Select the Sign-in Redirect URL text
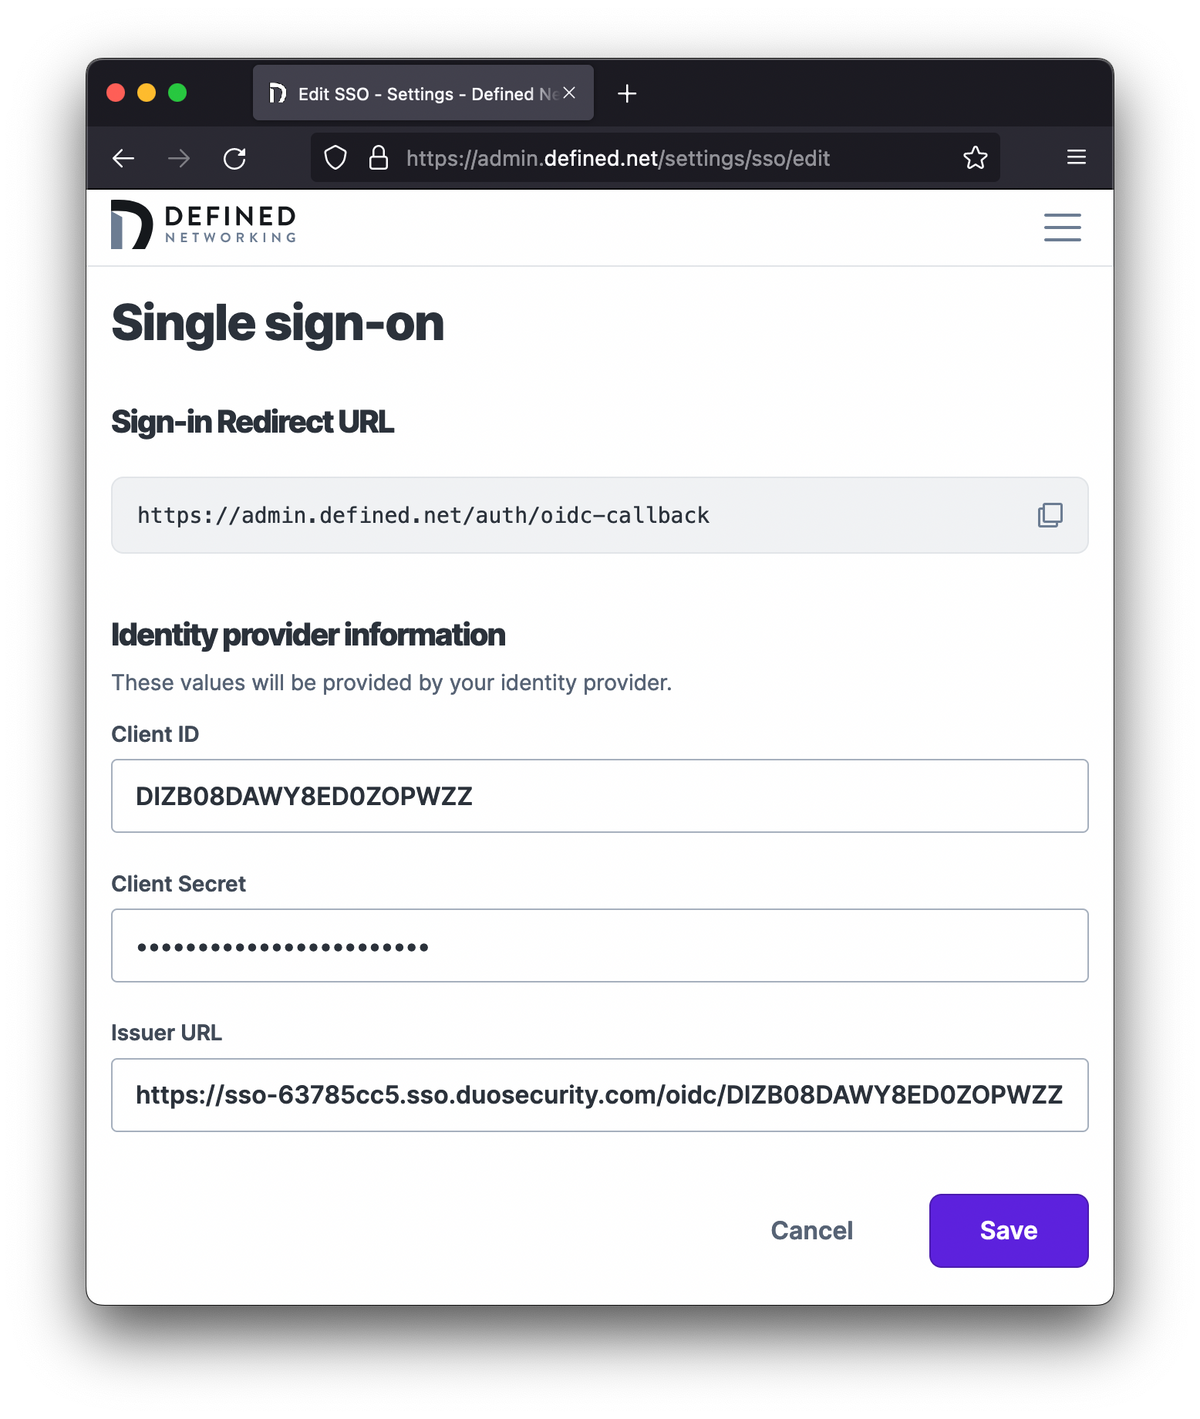The width and height of the screenshot is (1200, 1419). pos(423,515)
